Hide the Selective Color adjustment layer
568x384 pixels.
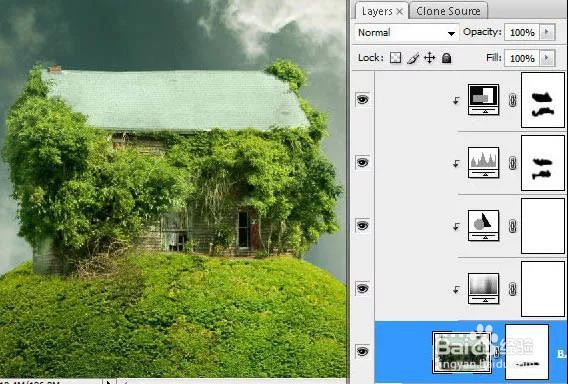(363, 99)
